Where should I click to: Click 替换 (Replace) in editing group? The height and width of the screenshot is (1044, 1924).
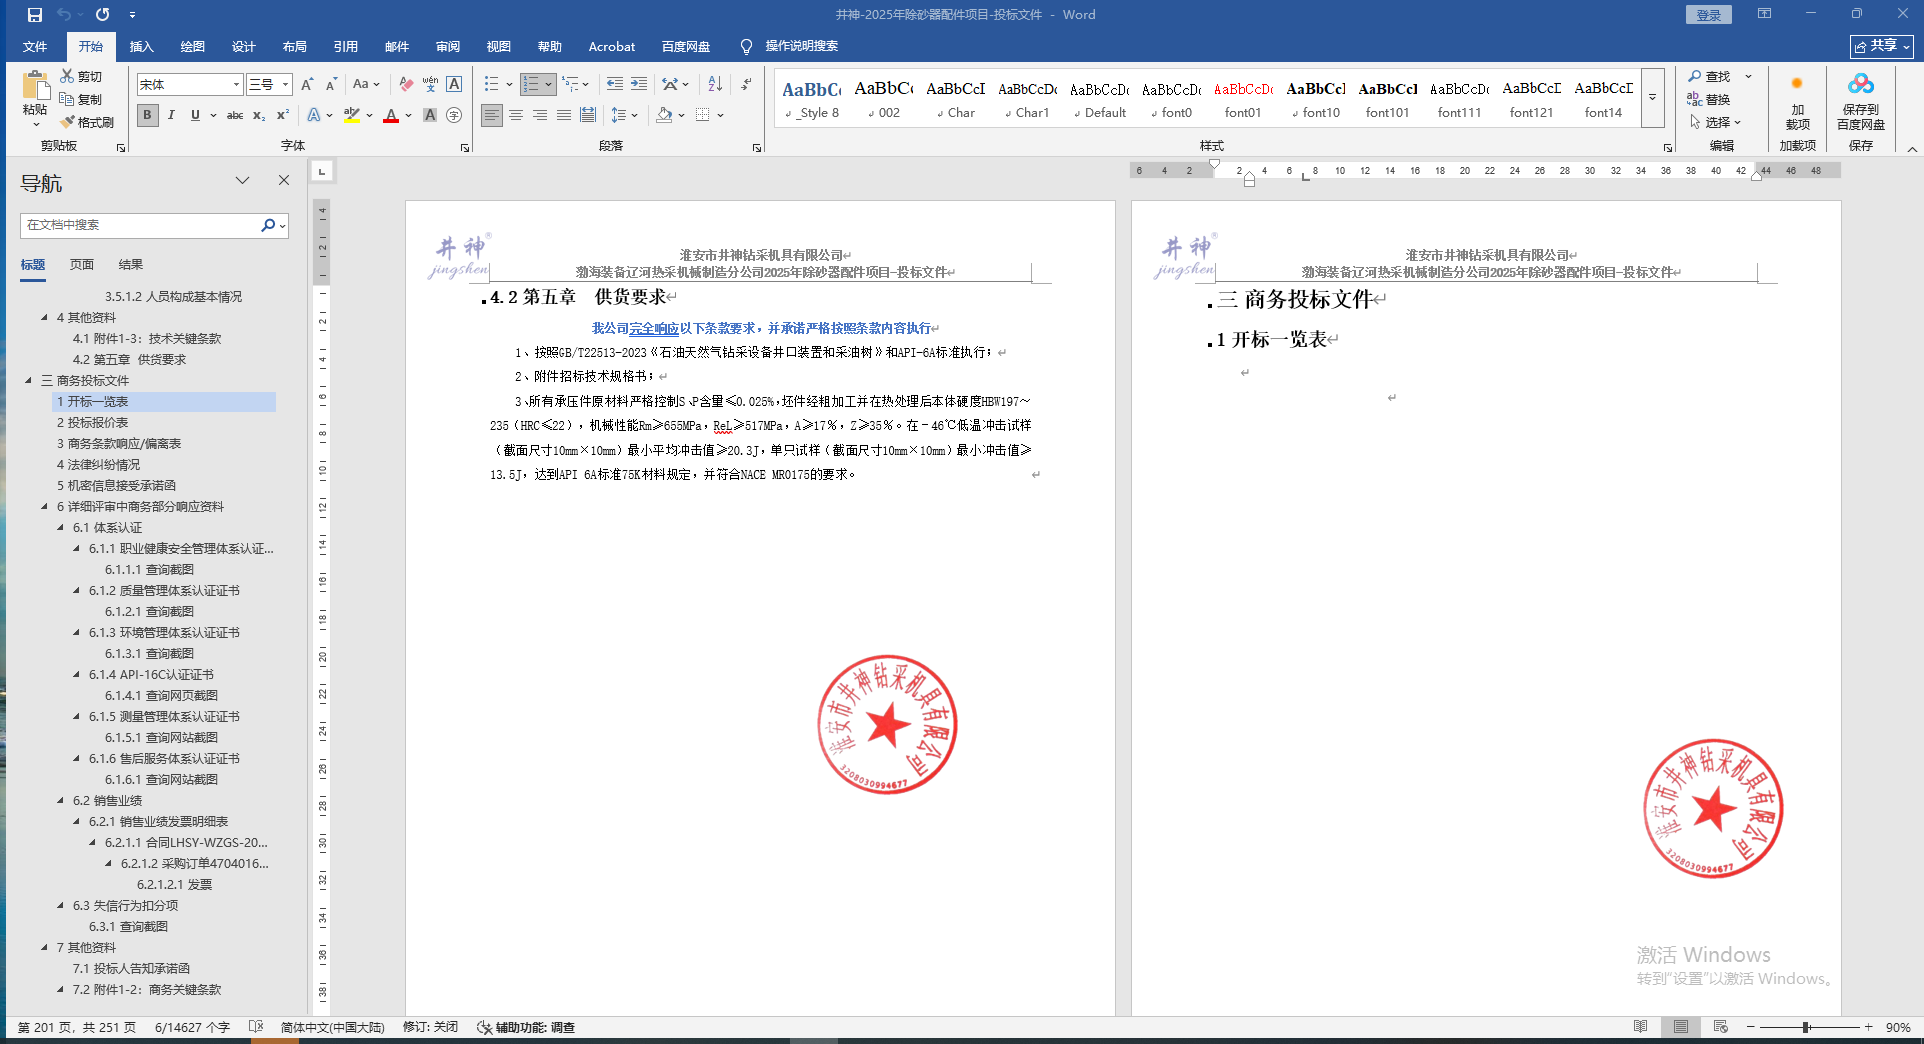pyautogui.click(x=1710, y=99)
